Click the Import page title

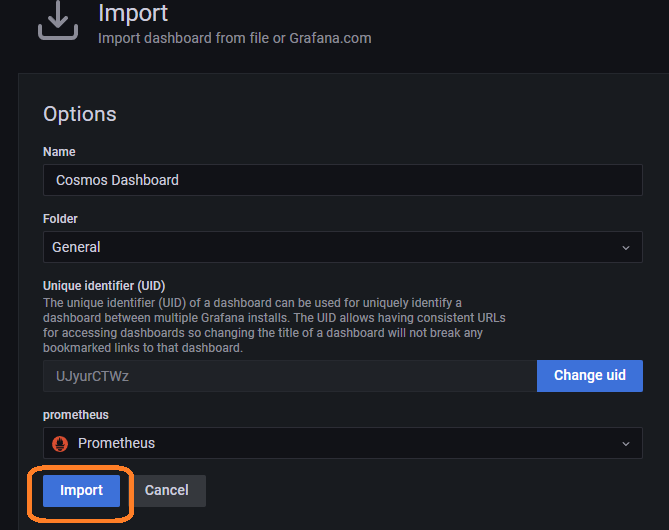(133, 13)
